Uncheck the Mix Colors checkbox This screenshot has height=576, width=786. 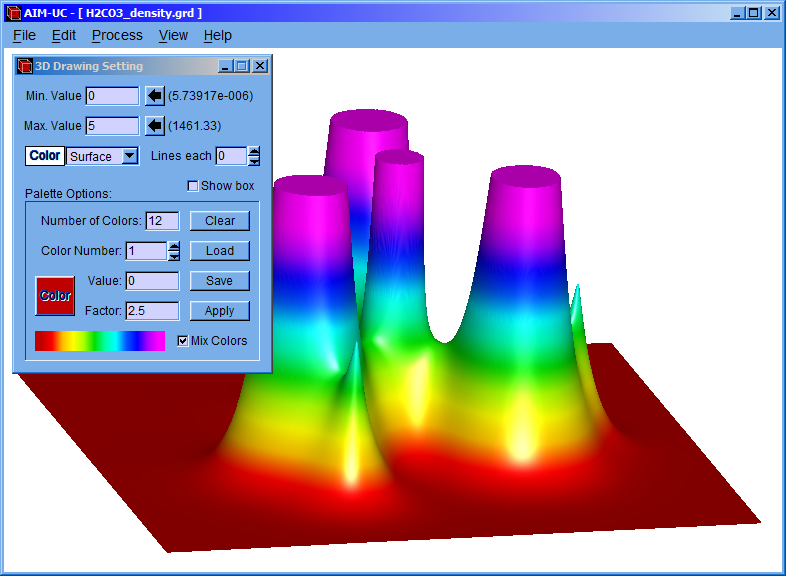pos(182,341)
